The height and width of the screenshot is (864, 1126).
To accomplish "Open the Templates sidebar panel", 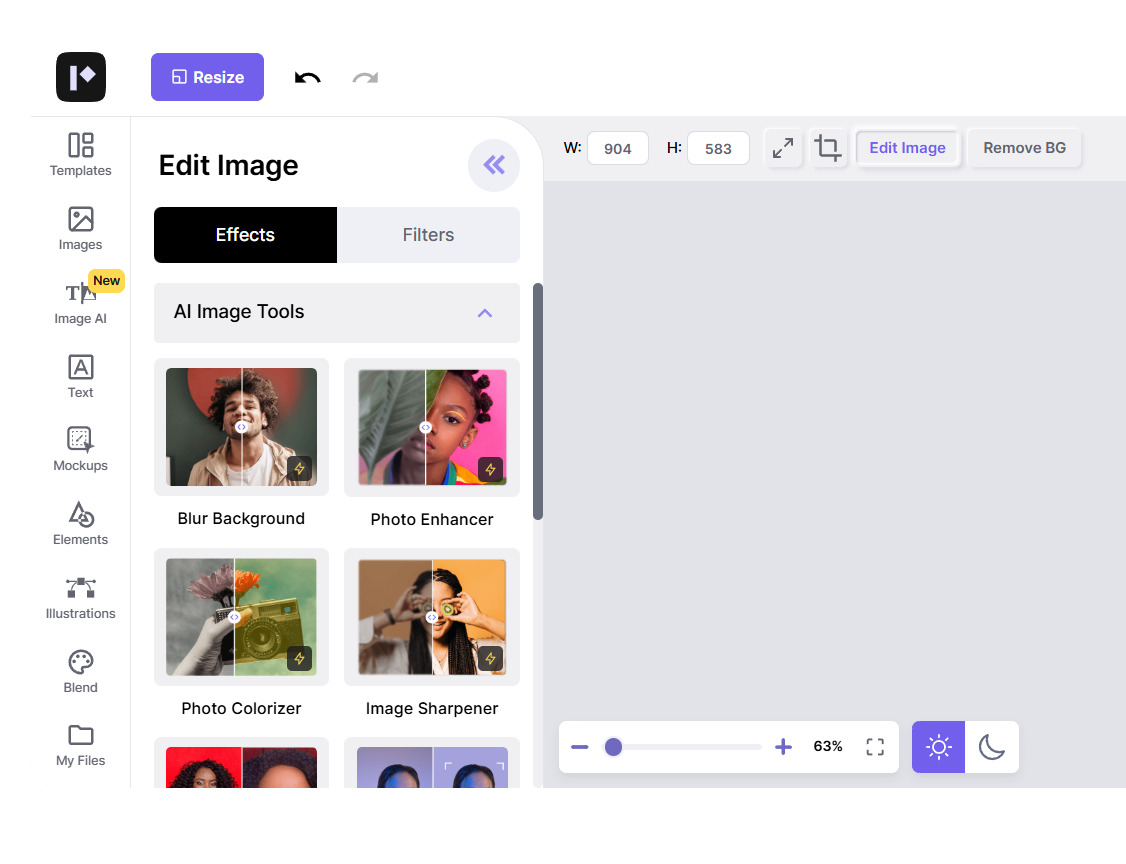I will pos(80,154).
